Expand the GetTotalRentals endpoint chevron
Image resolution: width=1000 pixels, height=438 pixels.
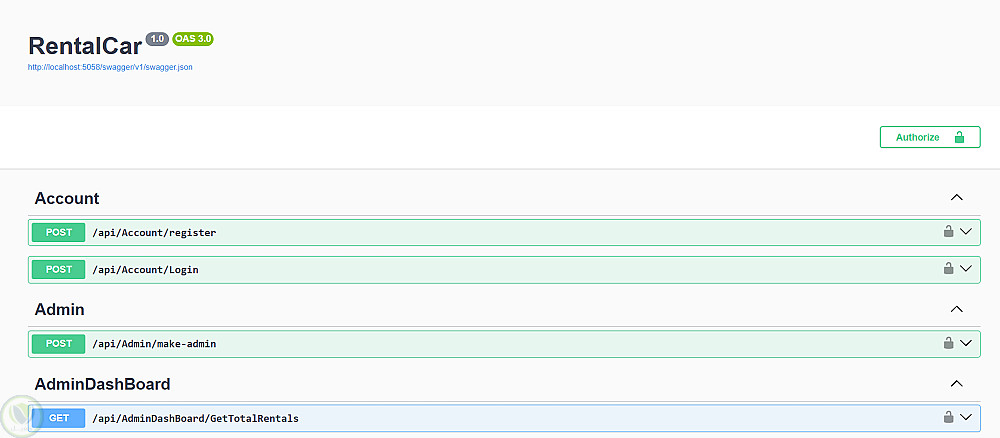click(x=966, y=417)
